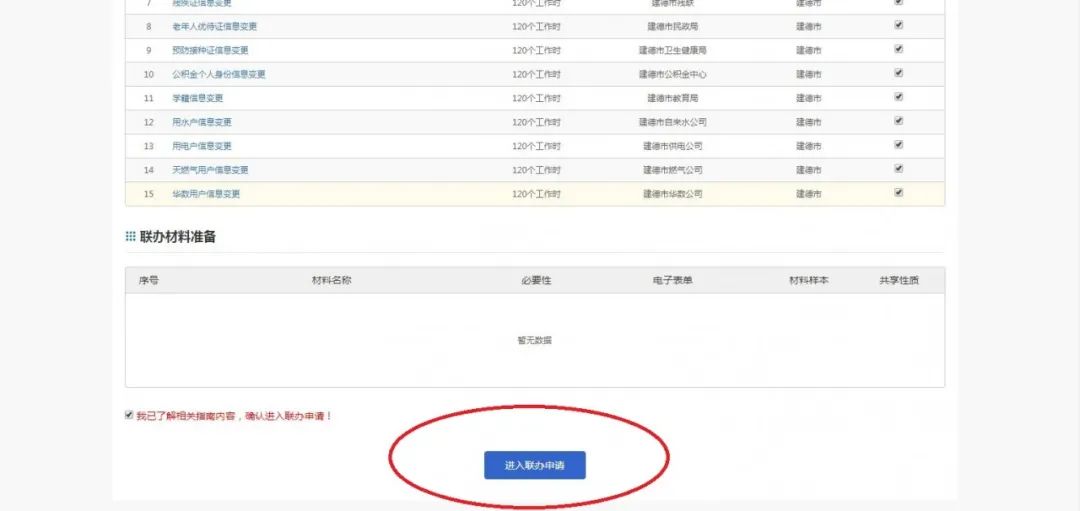Image resolution: width=1080 pixels, height=511 pixels.
Task: Click the grid icon beside 联办材料准备
Action: pos(130,237)
